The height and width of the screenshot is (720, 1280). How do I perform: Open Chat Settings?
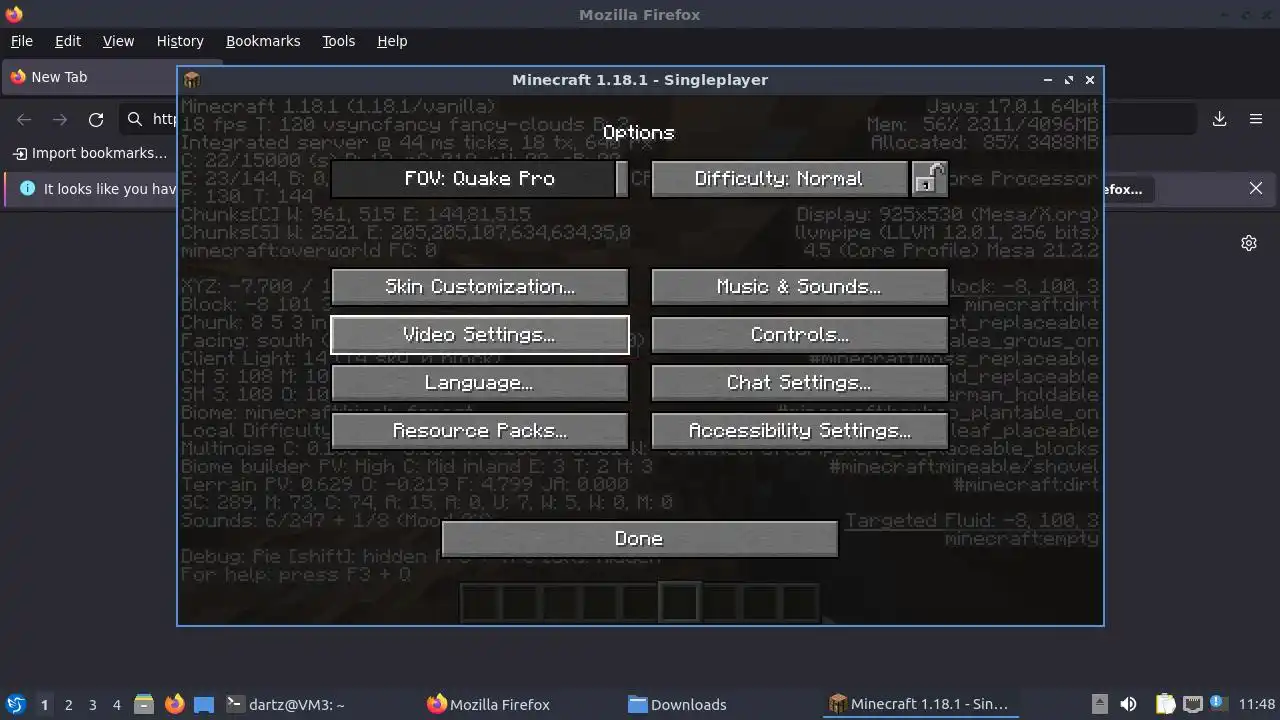(799, 383)
